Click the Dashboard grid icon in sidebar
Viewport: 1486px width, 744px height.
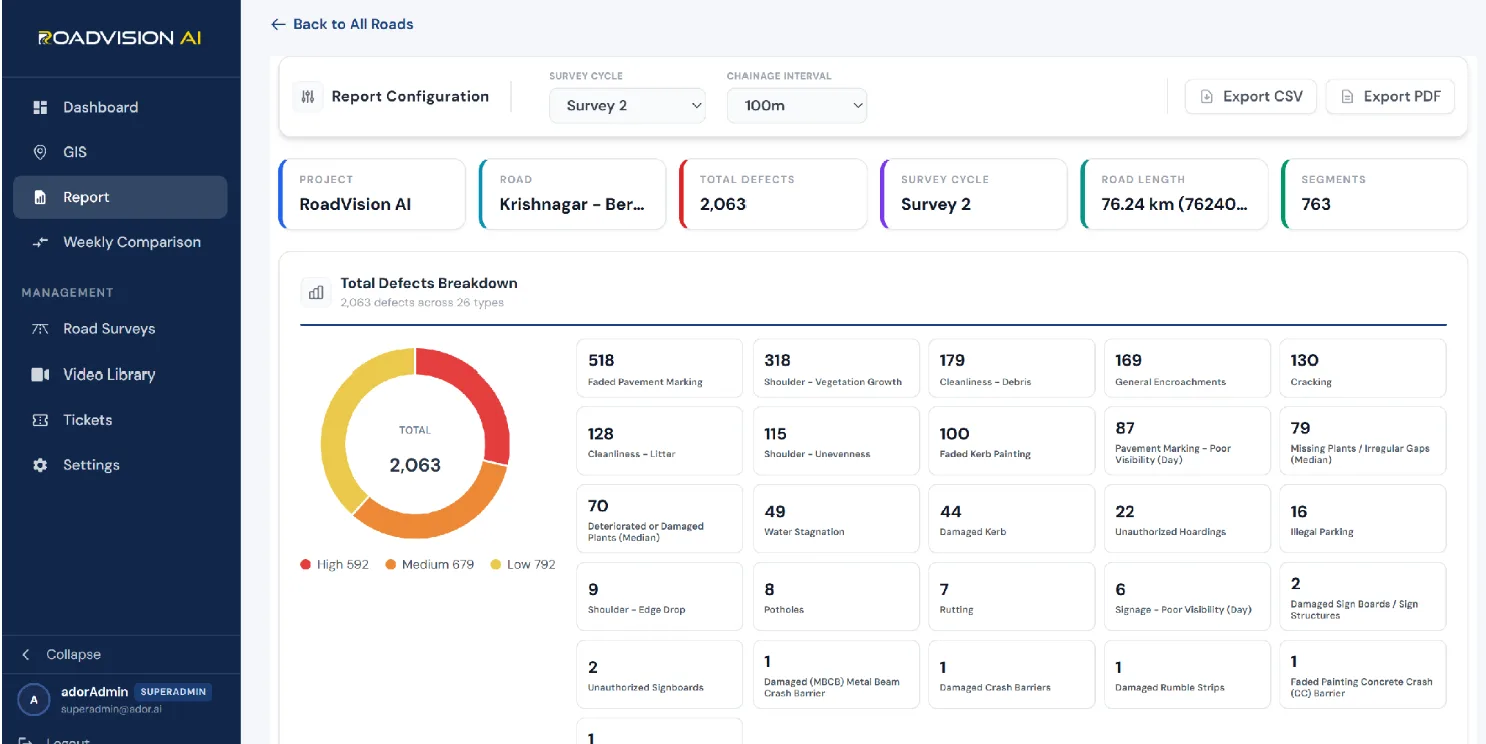[40, 107]
